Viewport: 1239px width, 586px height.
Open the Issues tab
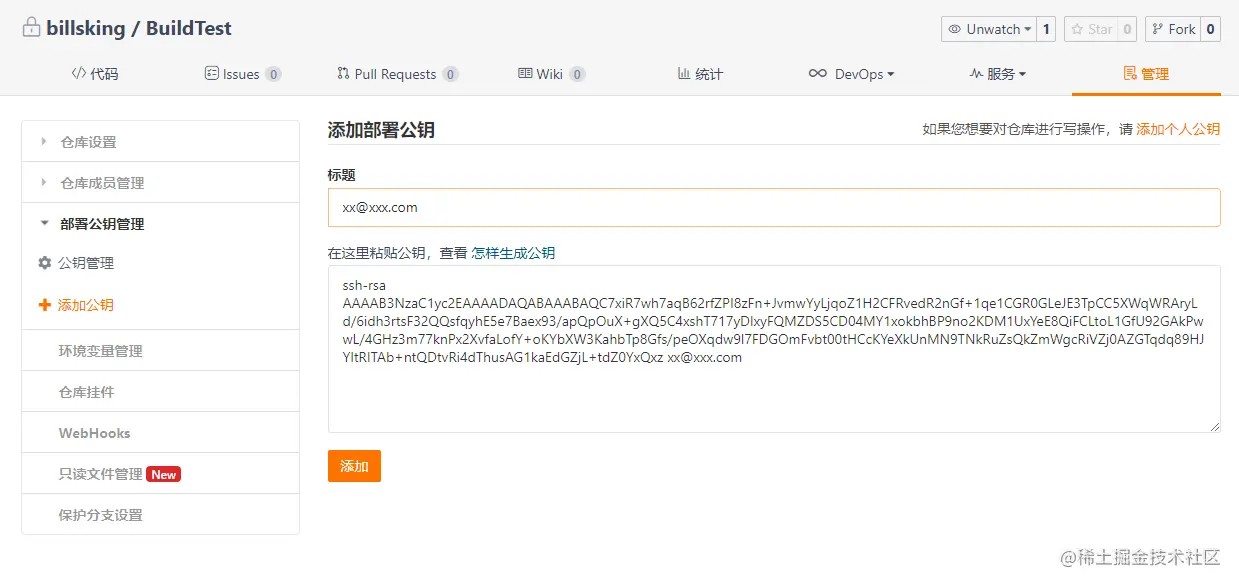point(243,74)
